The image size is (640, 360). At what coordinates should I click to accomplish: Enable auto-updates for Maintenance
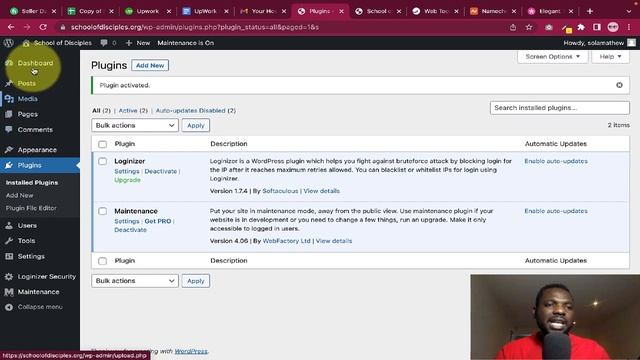pyautogui.click(x=556, y=211)
